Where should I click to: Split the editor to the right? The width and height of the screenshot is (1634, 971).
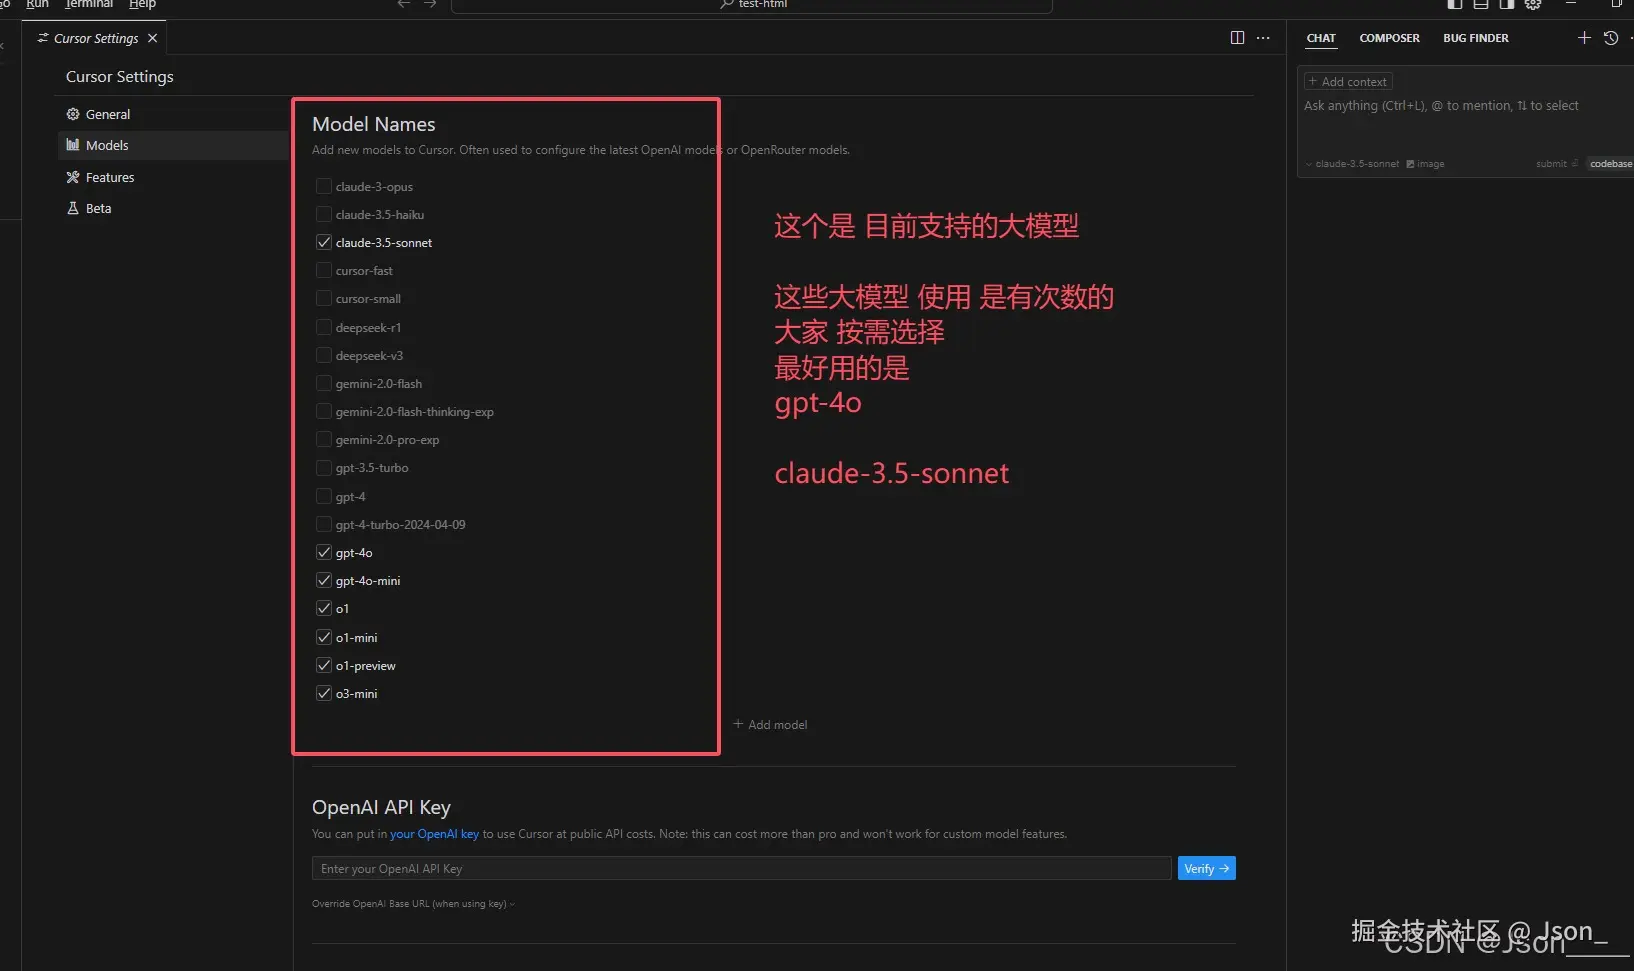click(1237, 38)
